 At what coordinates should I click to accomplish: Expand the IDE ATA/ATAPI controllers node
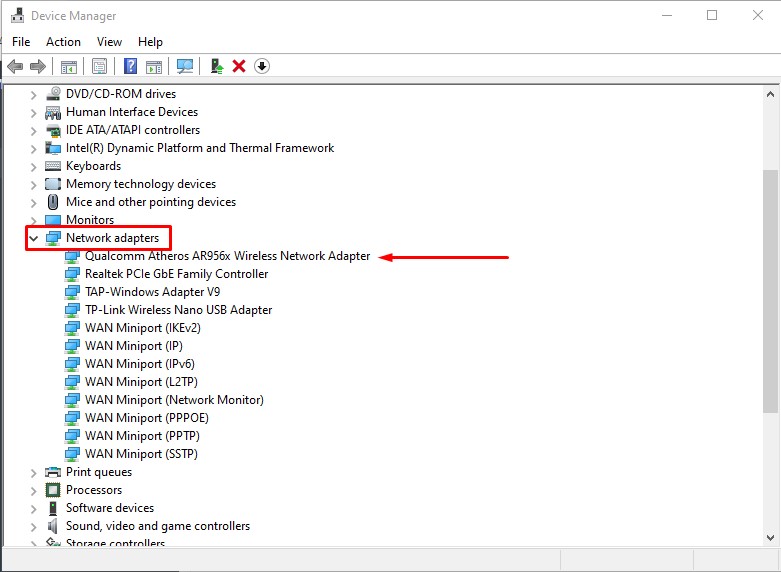(33, 131)
